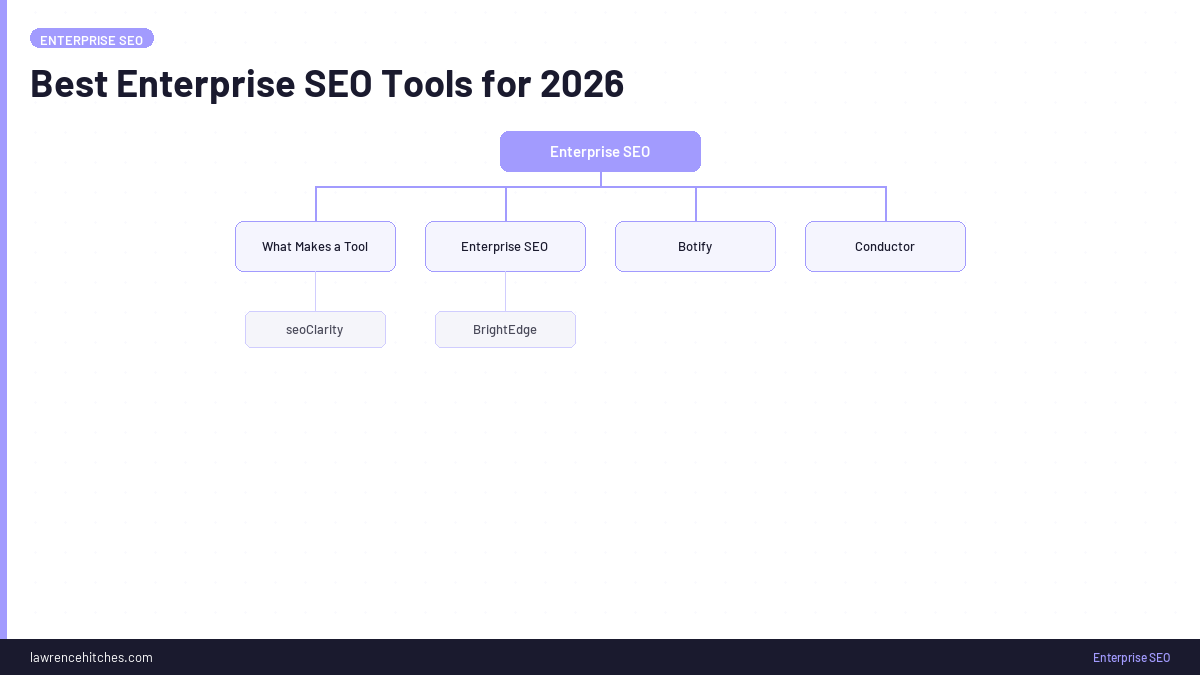The height and width of the screenshot is (675, 1200).
Task: Select the seoClarity child node
Action: [x=315, y=330]
